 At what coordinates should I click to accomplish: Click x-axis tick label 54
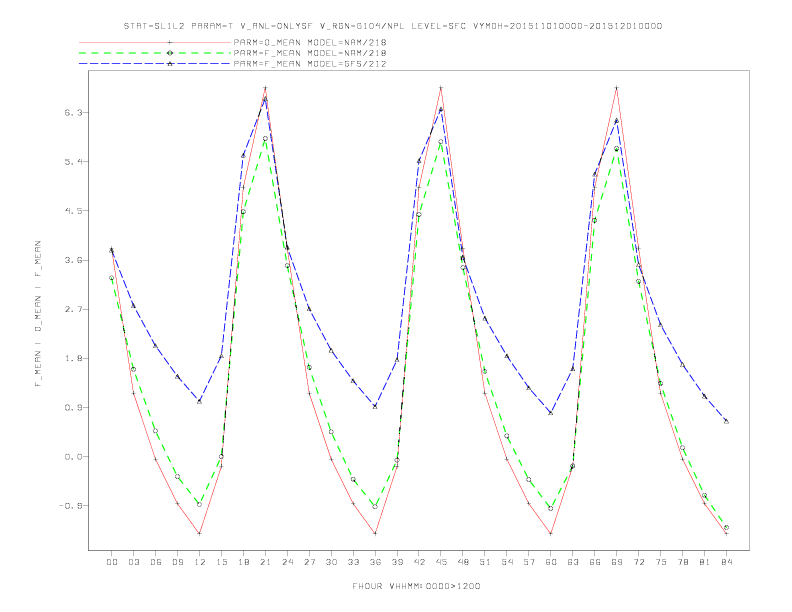click(x=507, y=562)
